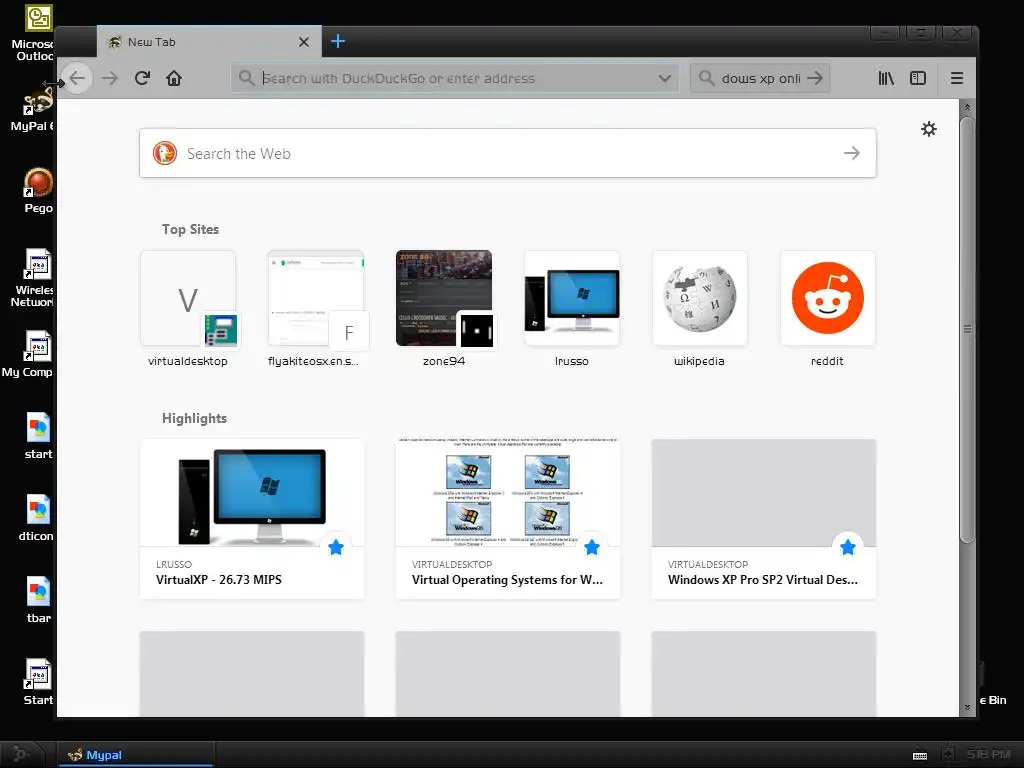Open the Pego desktop shortcut
The height and width of the screenshot is (768, 1024).
[38, 191]
